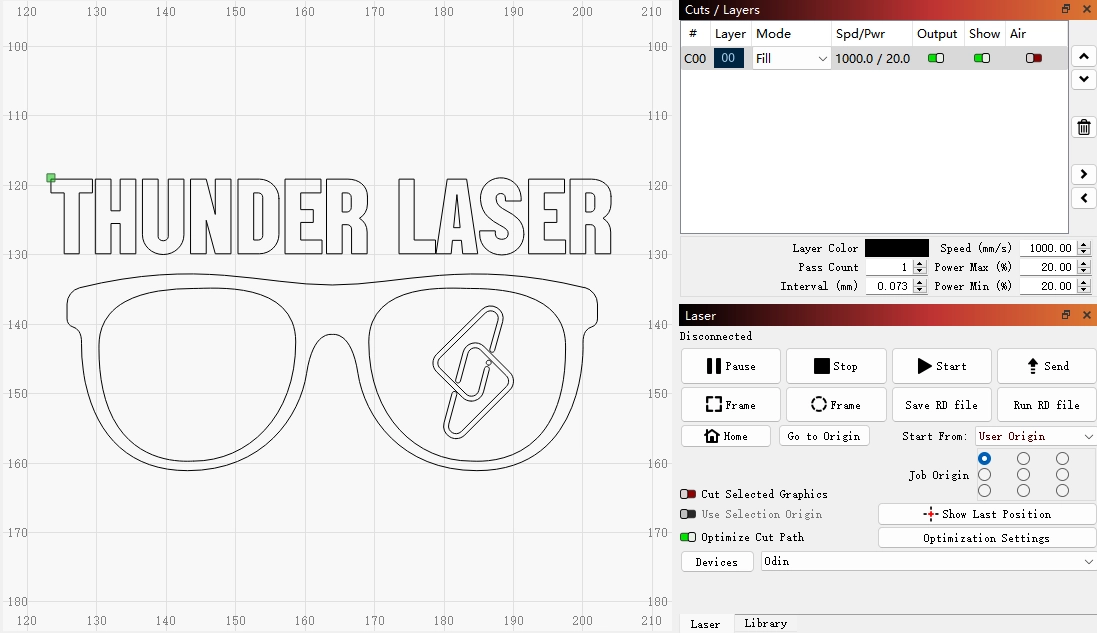Pause the laser job
The width and height of the screenshot is (1097, 633).
730,366
